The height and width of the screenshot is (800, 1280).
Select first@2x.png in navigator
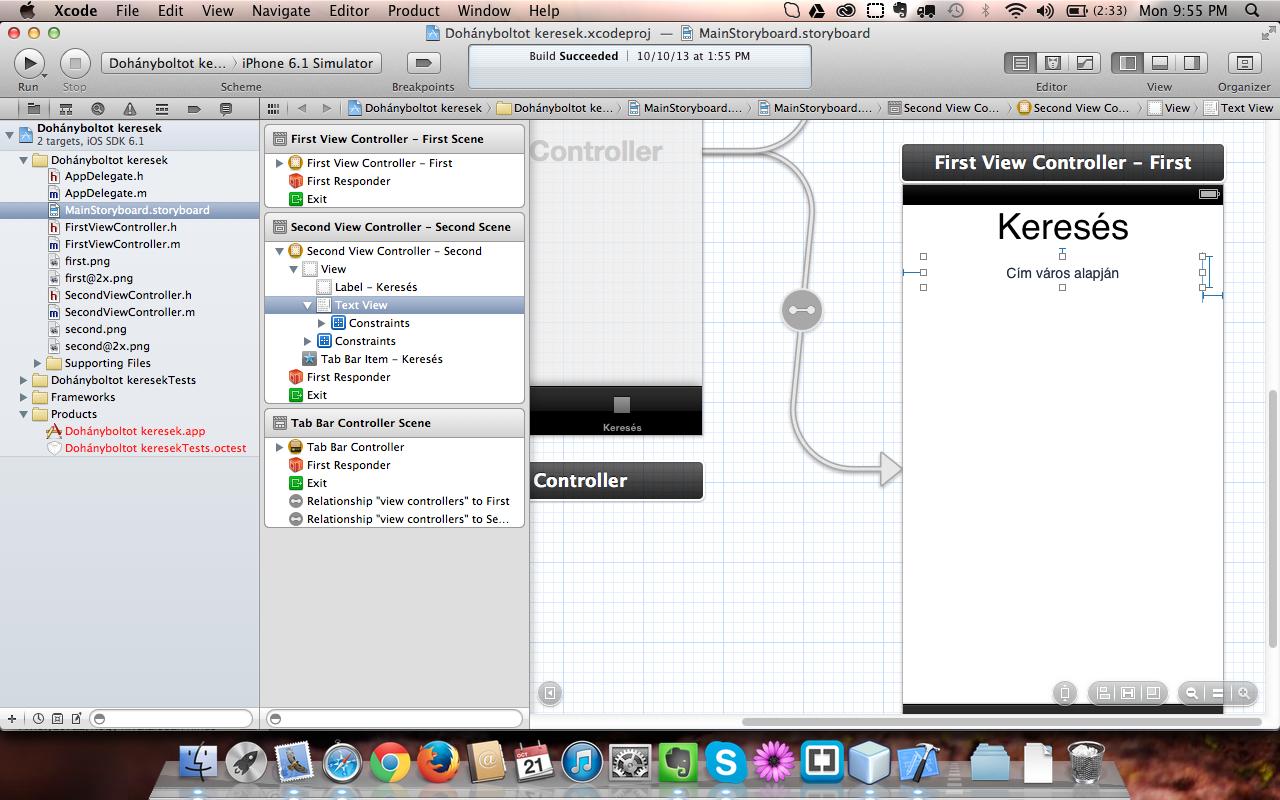click(98, 278)
